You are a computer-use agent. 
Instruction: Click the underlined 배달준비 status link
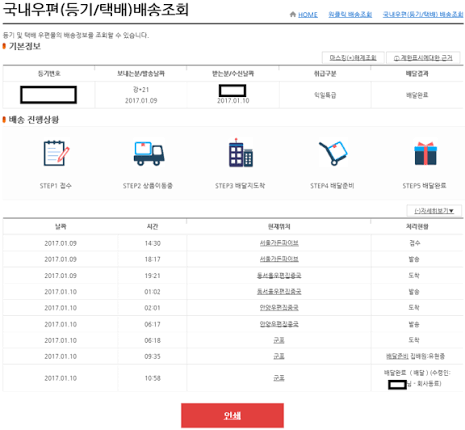pos(397,356)
